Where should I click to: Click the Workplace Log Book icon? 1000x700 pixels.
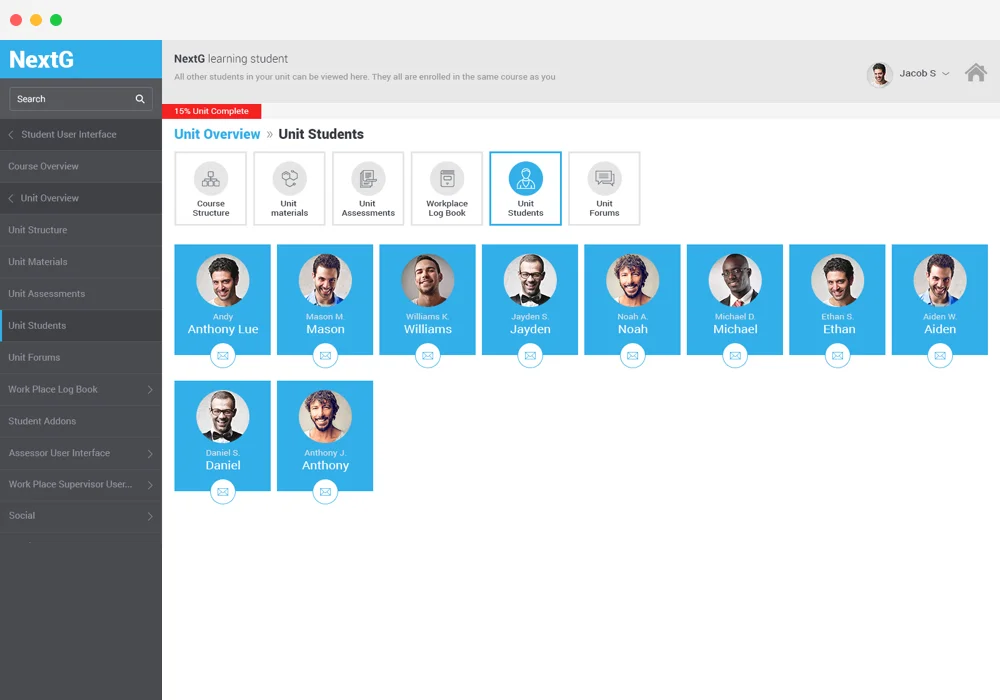click(x=446, y=188)
